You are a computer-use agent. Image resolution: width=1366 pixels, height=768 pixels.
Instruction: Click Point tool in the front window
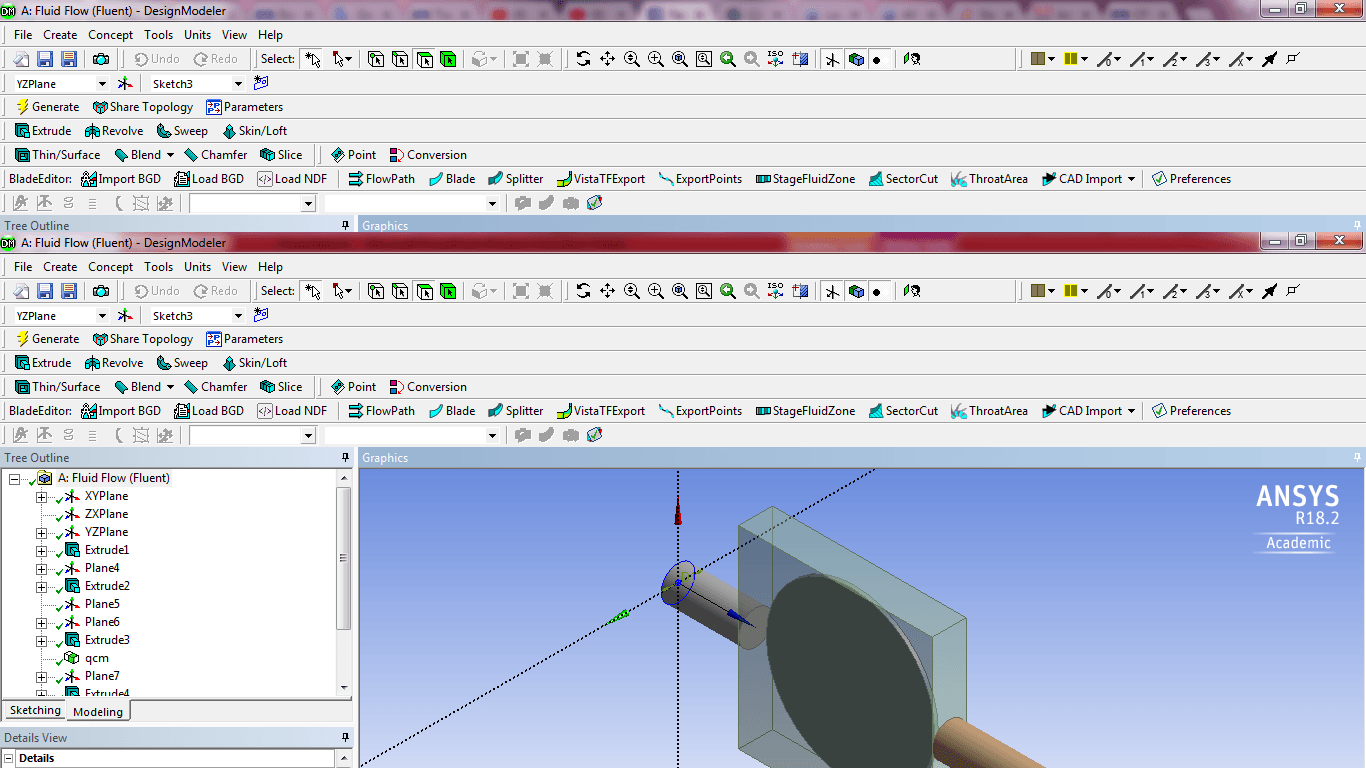click(353, 387)
